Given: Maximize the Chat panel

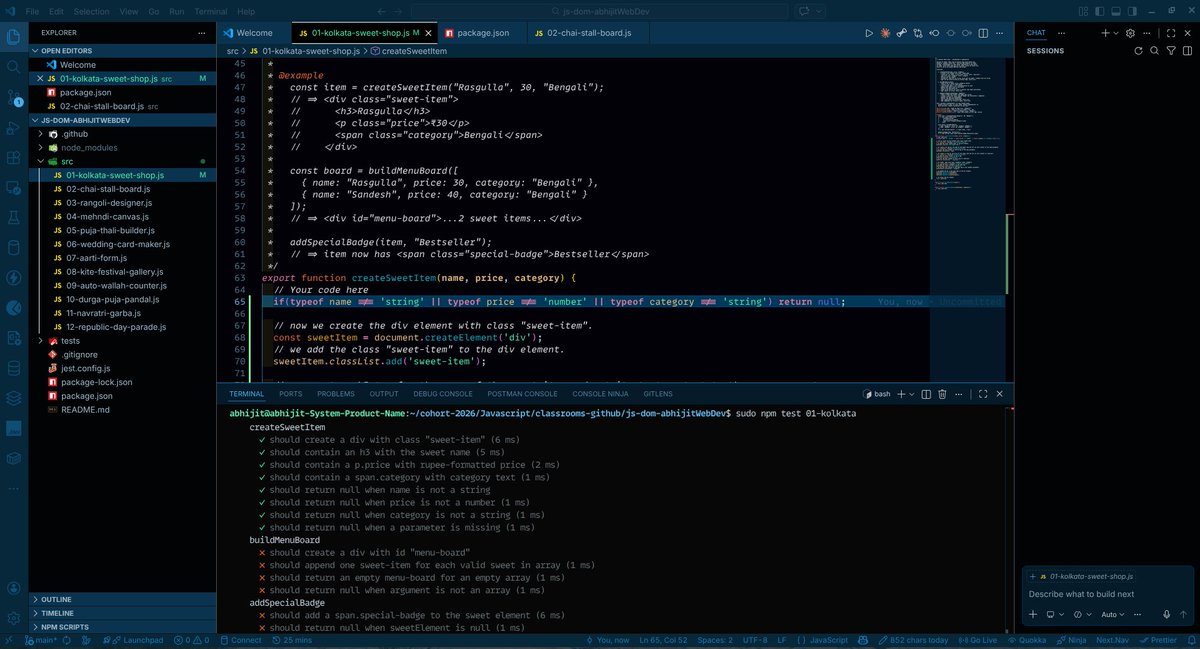Looking at the screenshot, I should point(1171,33).
